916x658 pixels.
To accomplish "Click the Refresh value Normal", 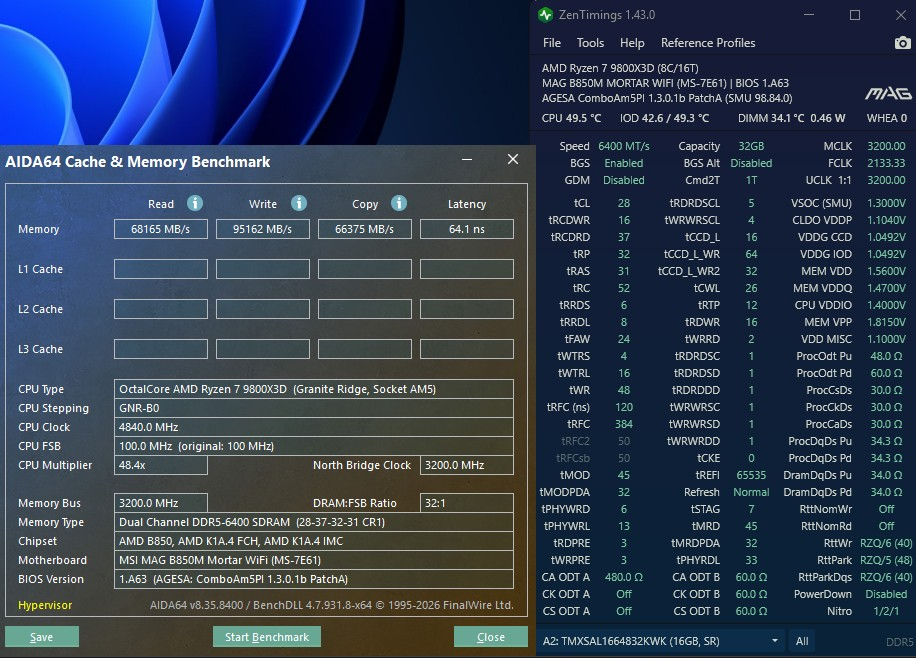I will point(751,492).
